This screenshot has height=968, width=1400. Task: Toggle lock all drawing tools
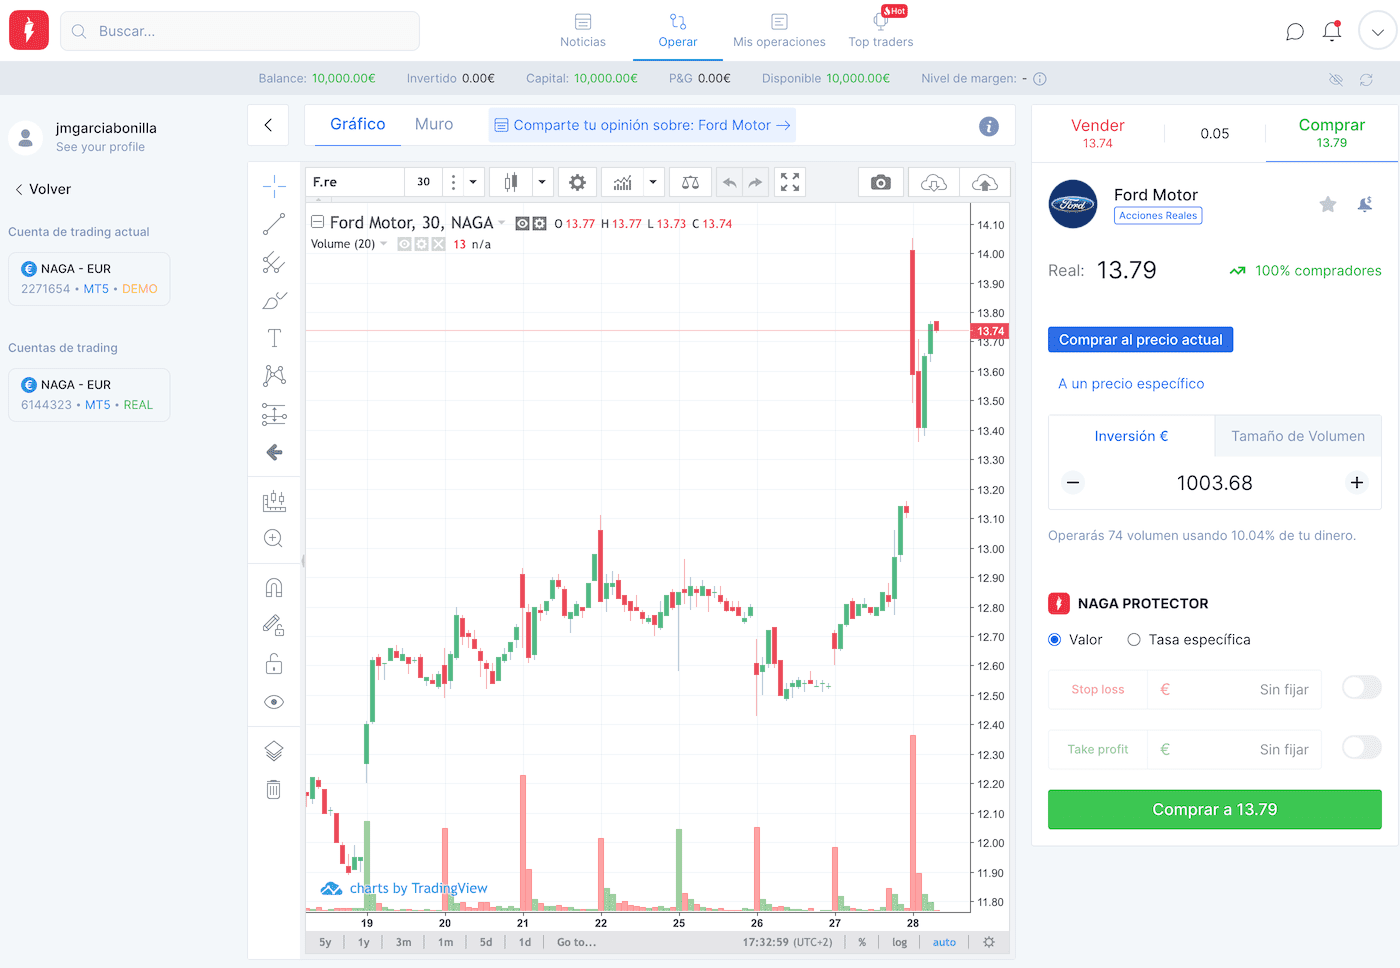[274, 663]
